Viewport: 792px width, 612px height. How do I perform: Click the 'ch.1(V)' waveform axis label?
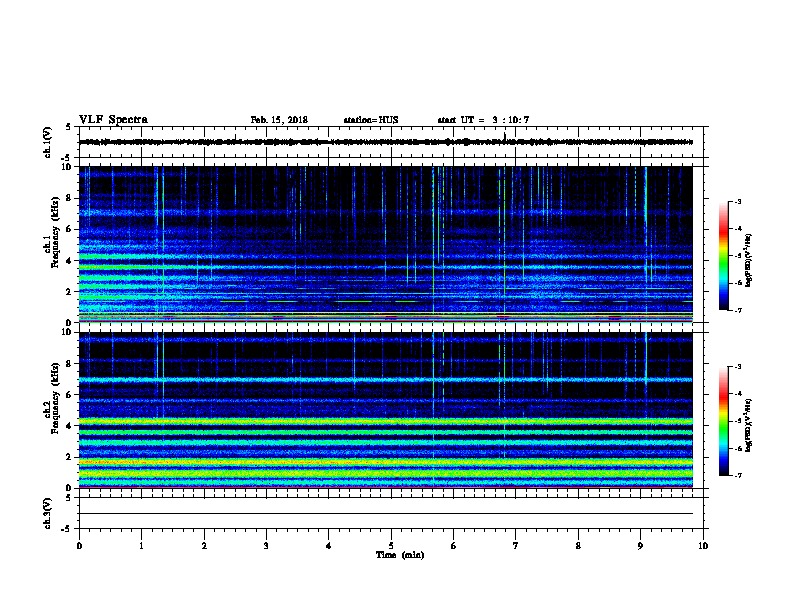coord(47,142)
